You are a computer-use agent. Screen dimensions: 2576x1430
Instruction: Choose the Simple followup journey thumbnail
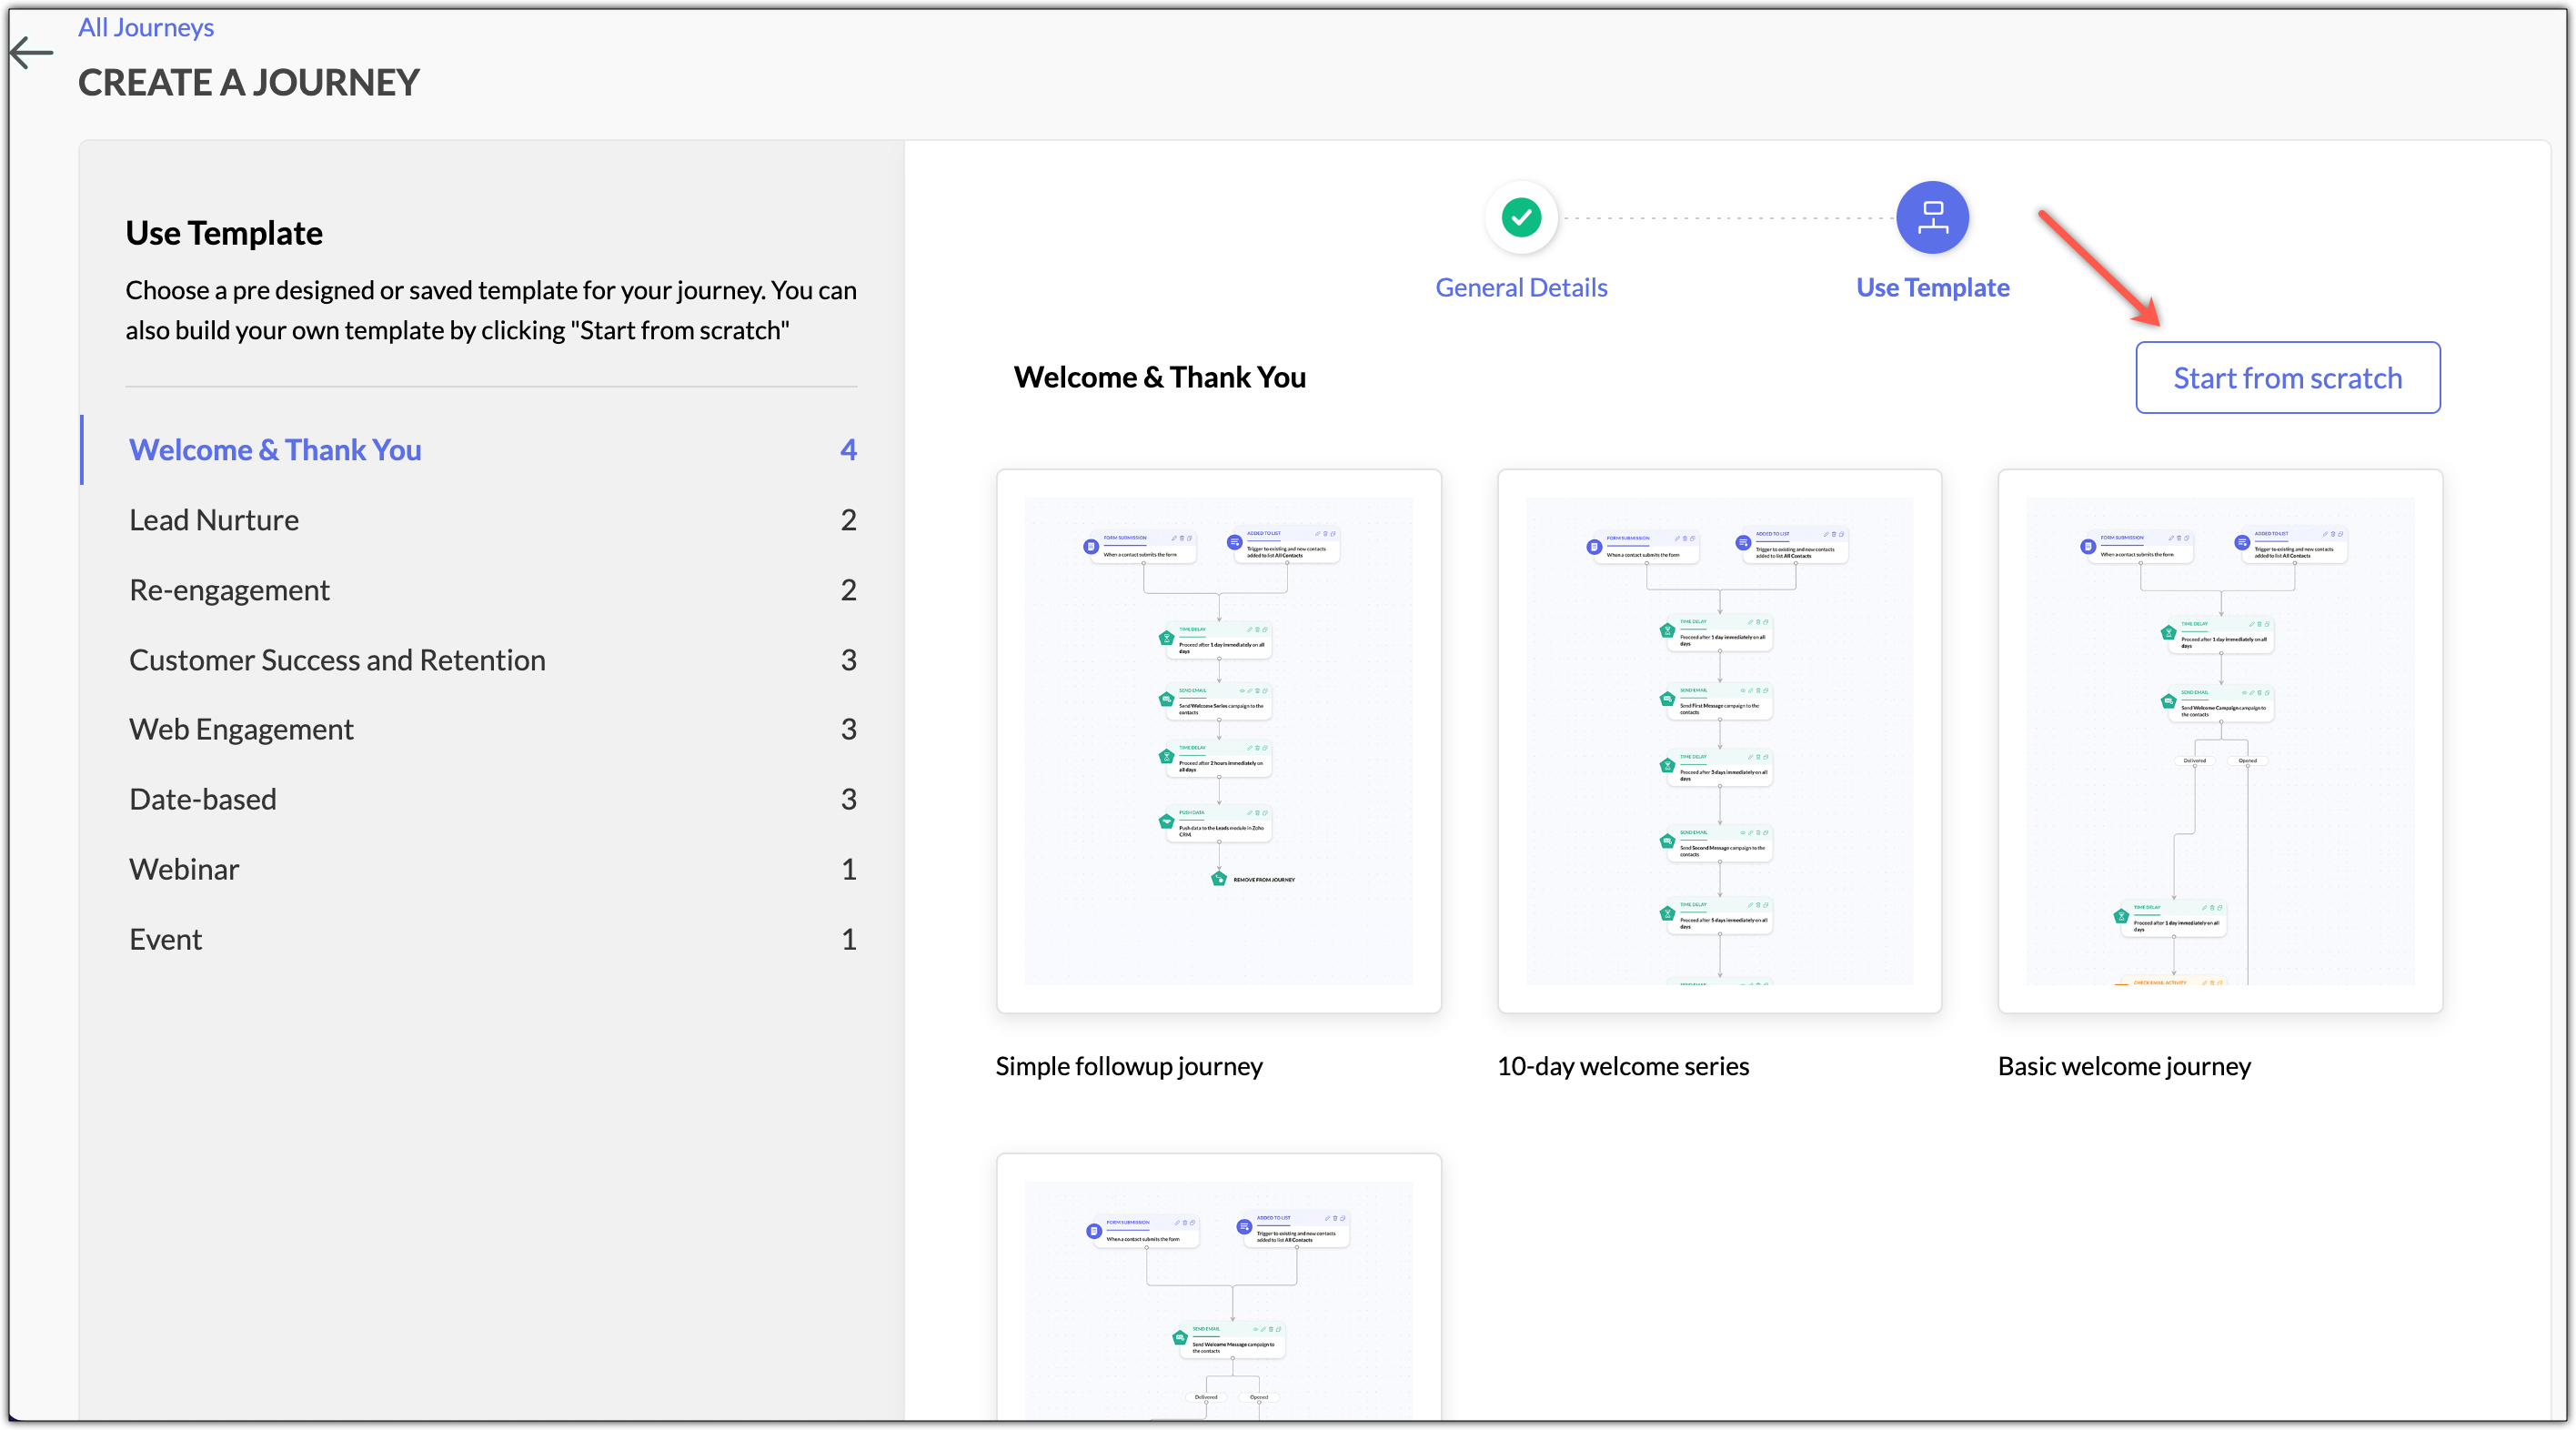(x=1218, y=741)
